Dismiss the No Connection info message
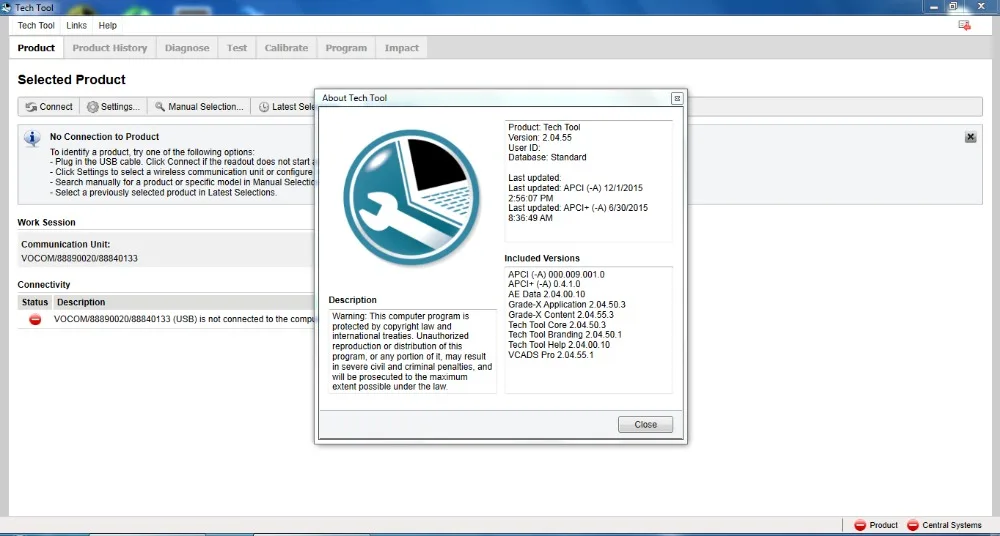The image size is (1000, 536). click(971, 137)
